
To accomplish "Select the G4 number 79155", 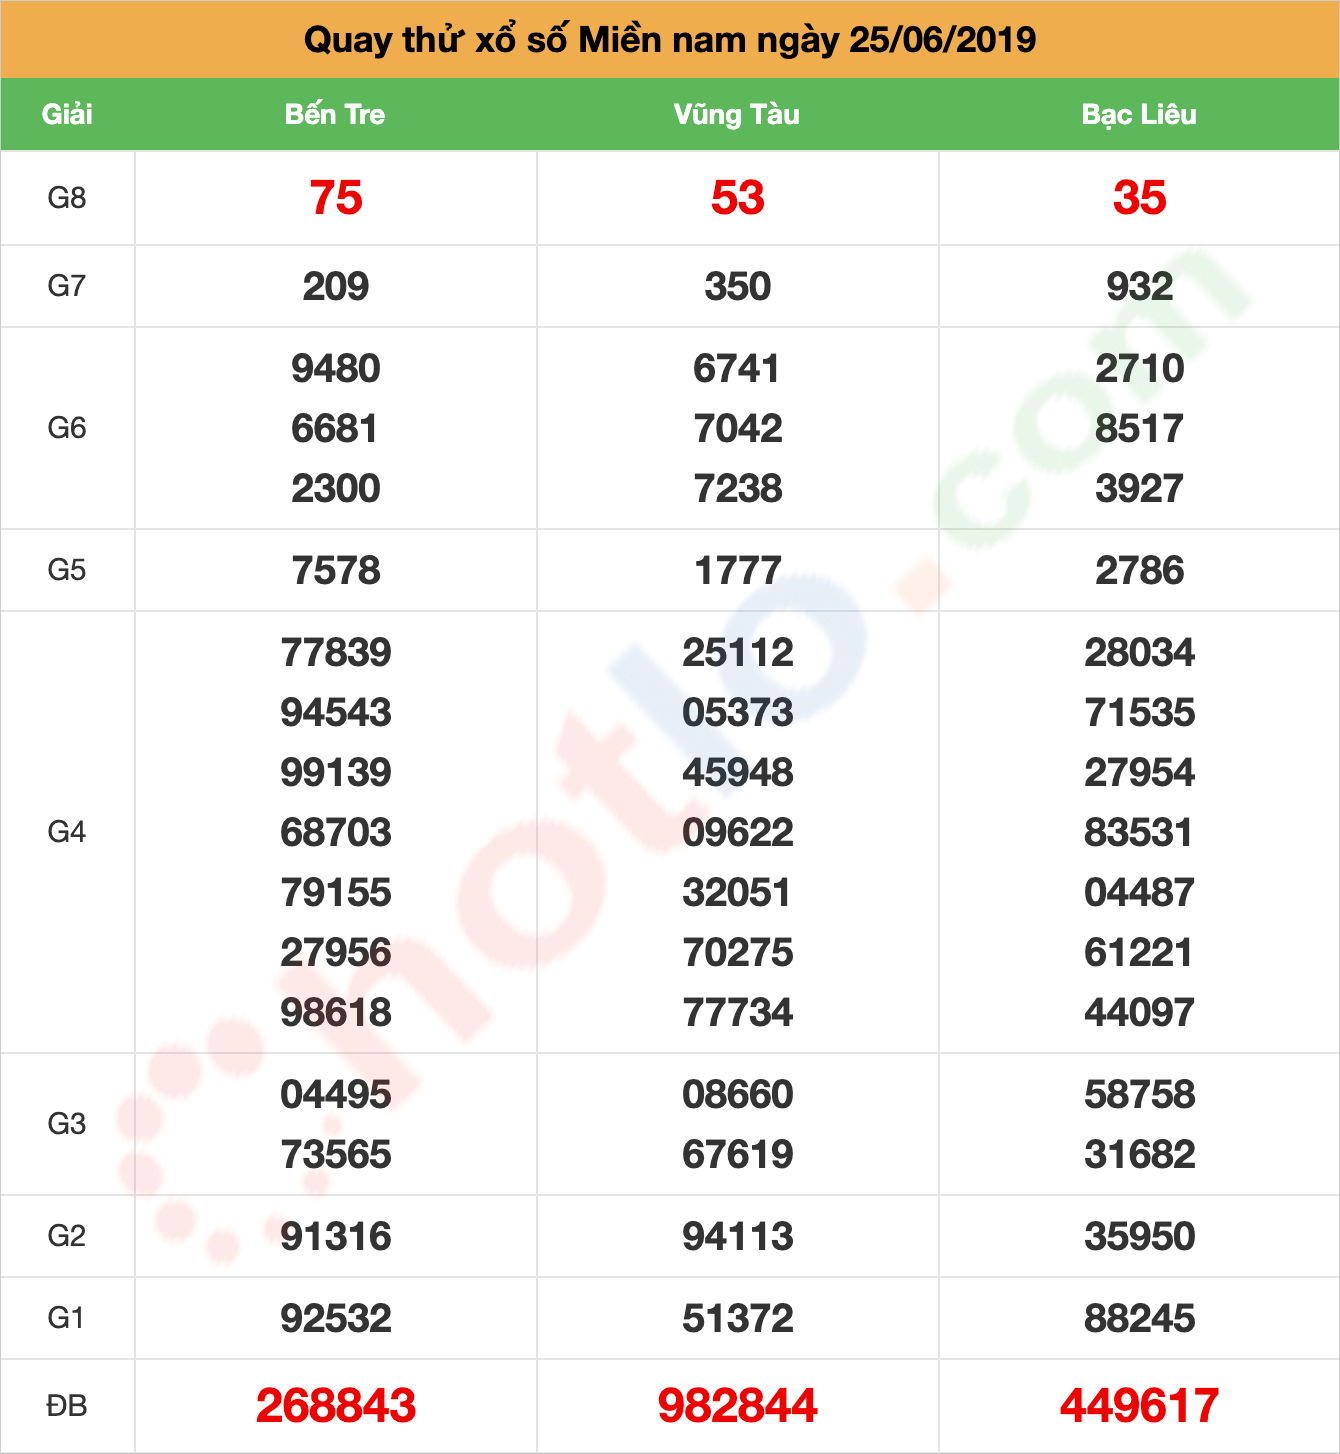I will [x=336, y=893].
